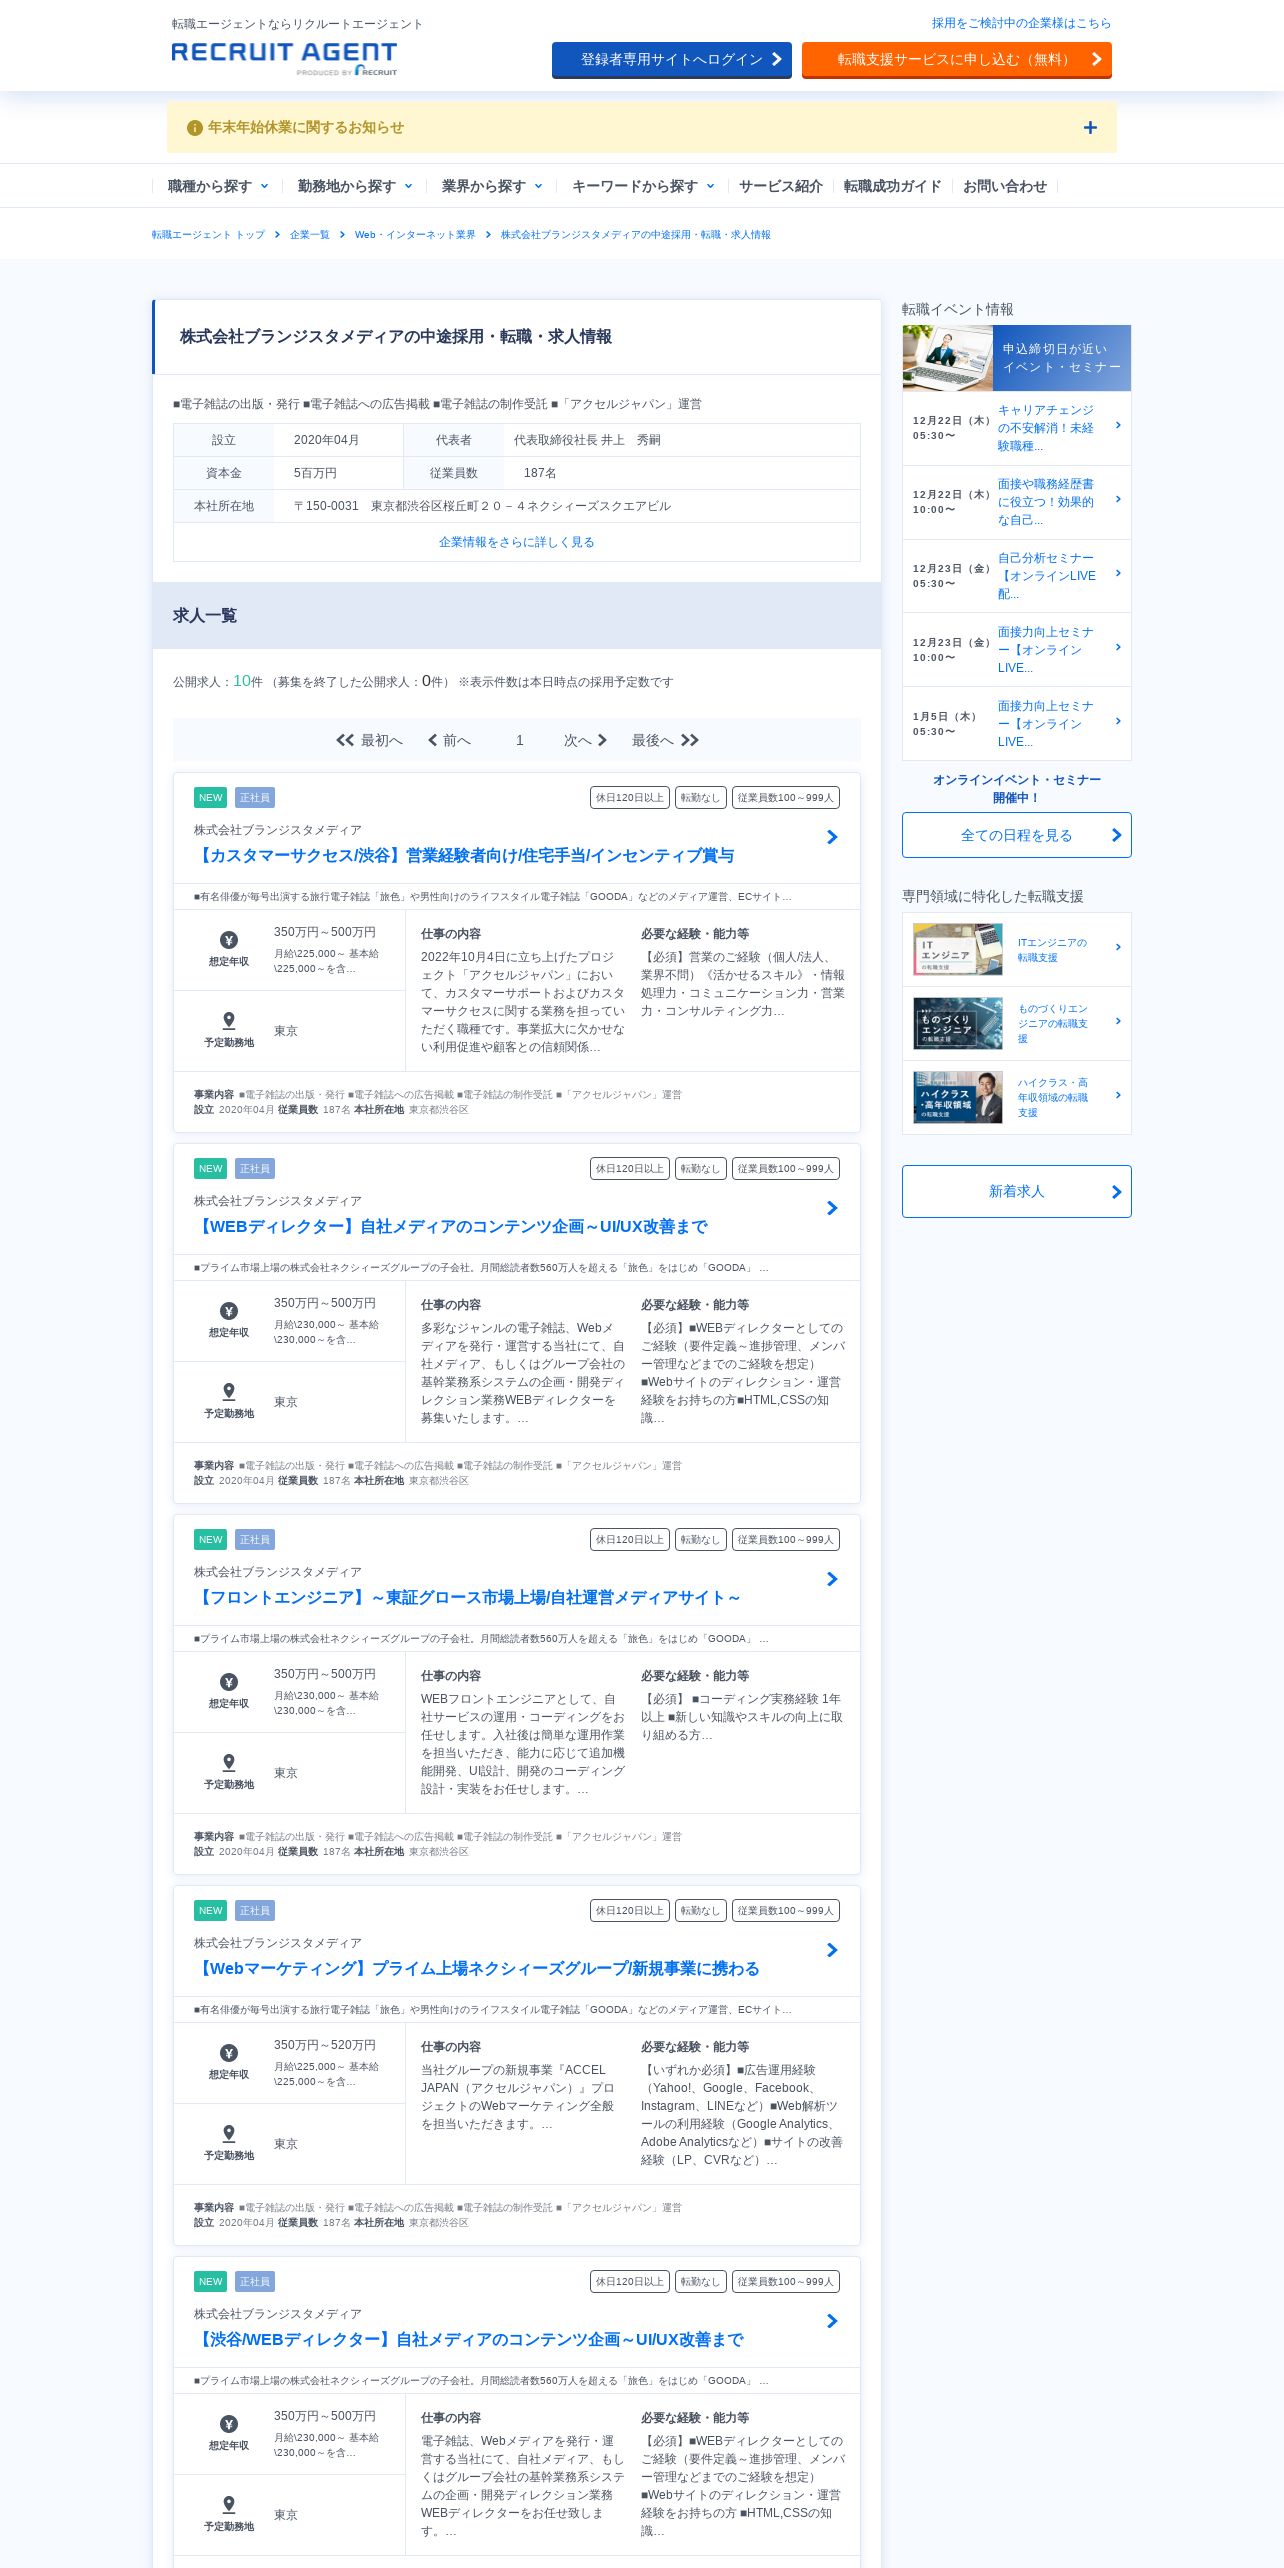
Task: Open 面接力向上セミナー event on 12月23日
Action: [1046, 650]
